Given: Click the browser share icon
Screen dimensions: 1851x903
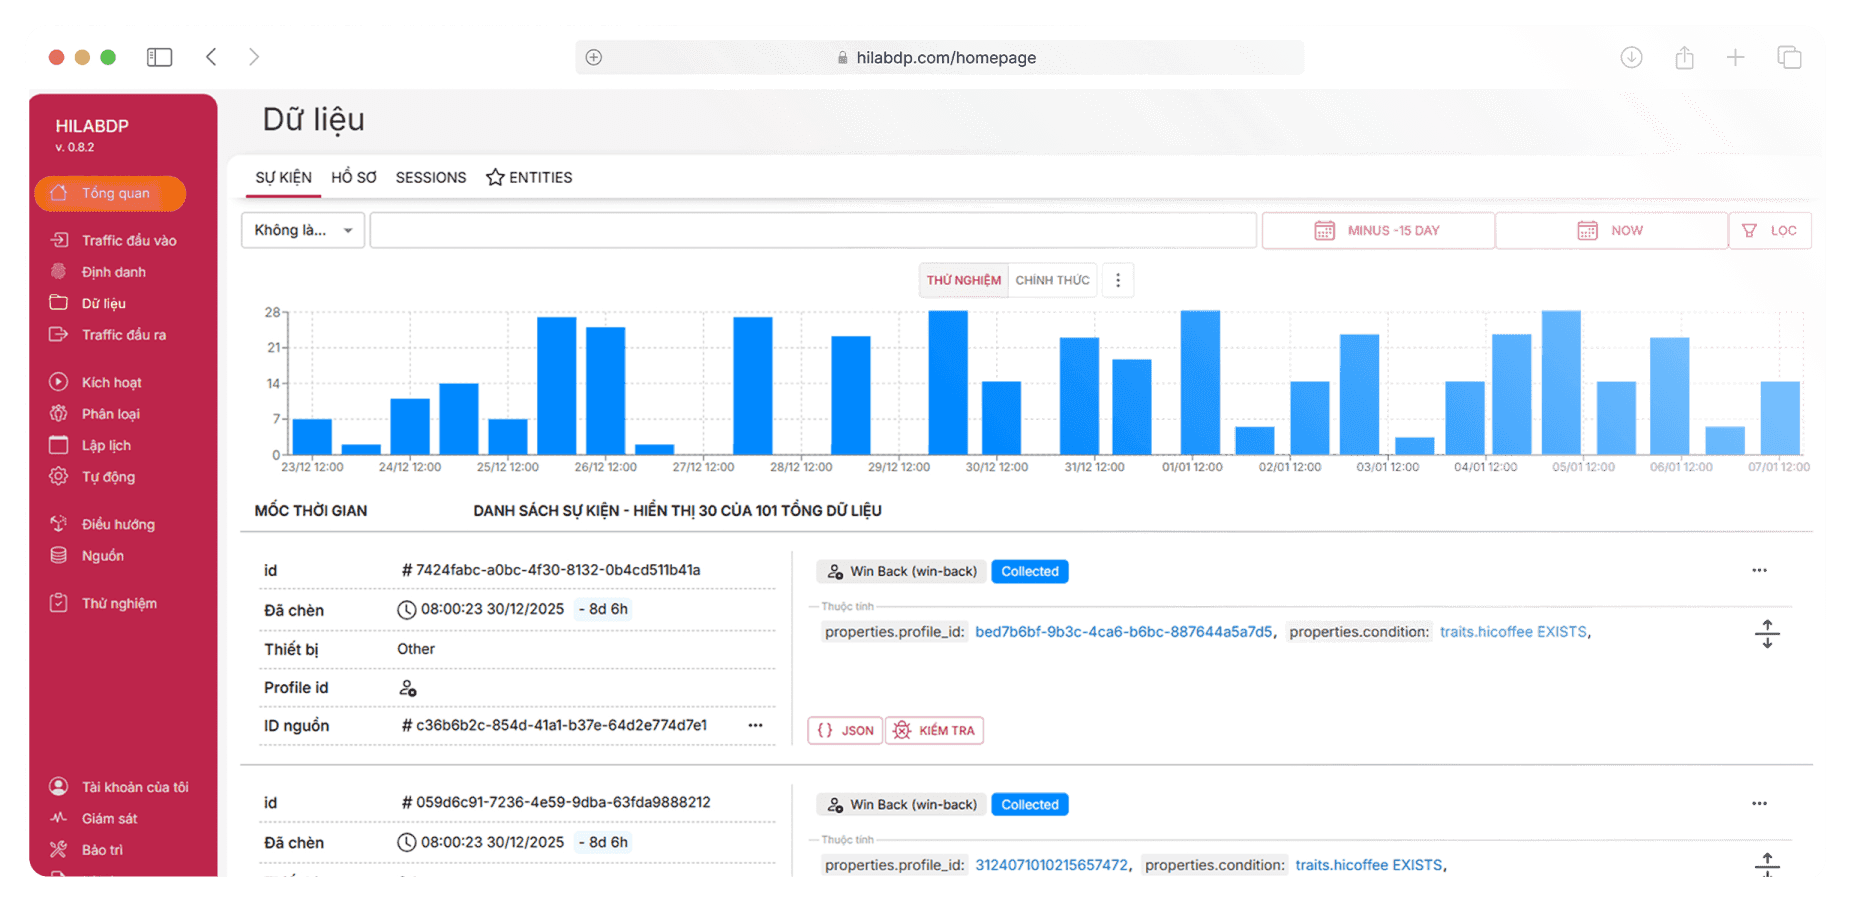Looking at the screenshot, I should coord(1684,57).
